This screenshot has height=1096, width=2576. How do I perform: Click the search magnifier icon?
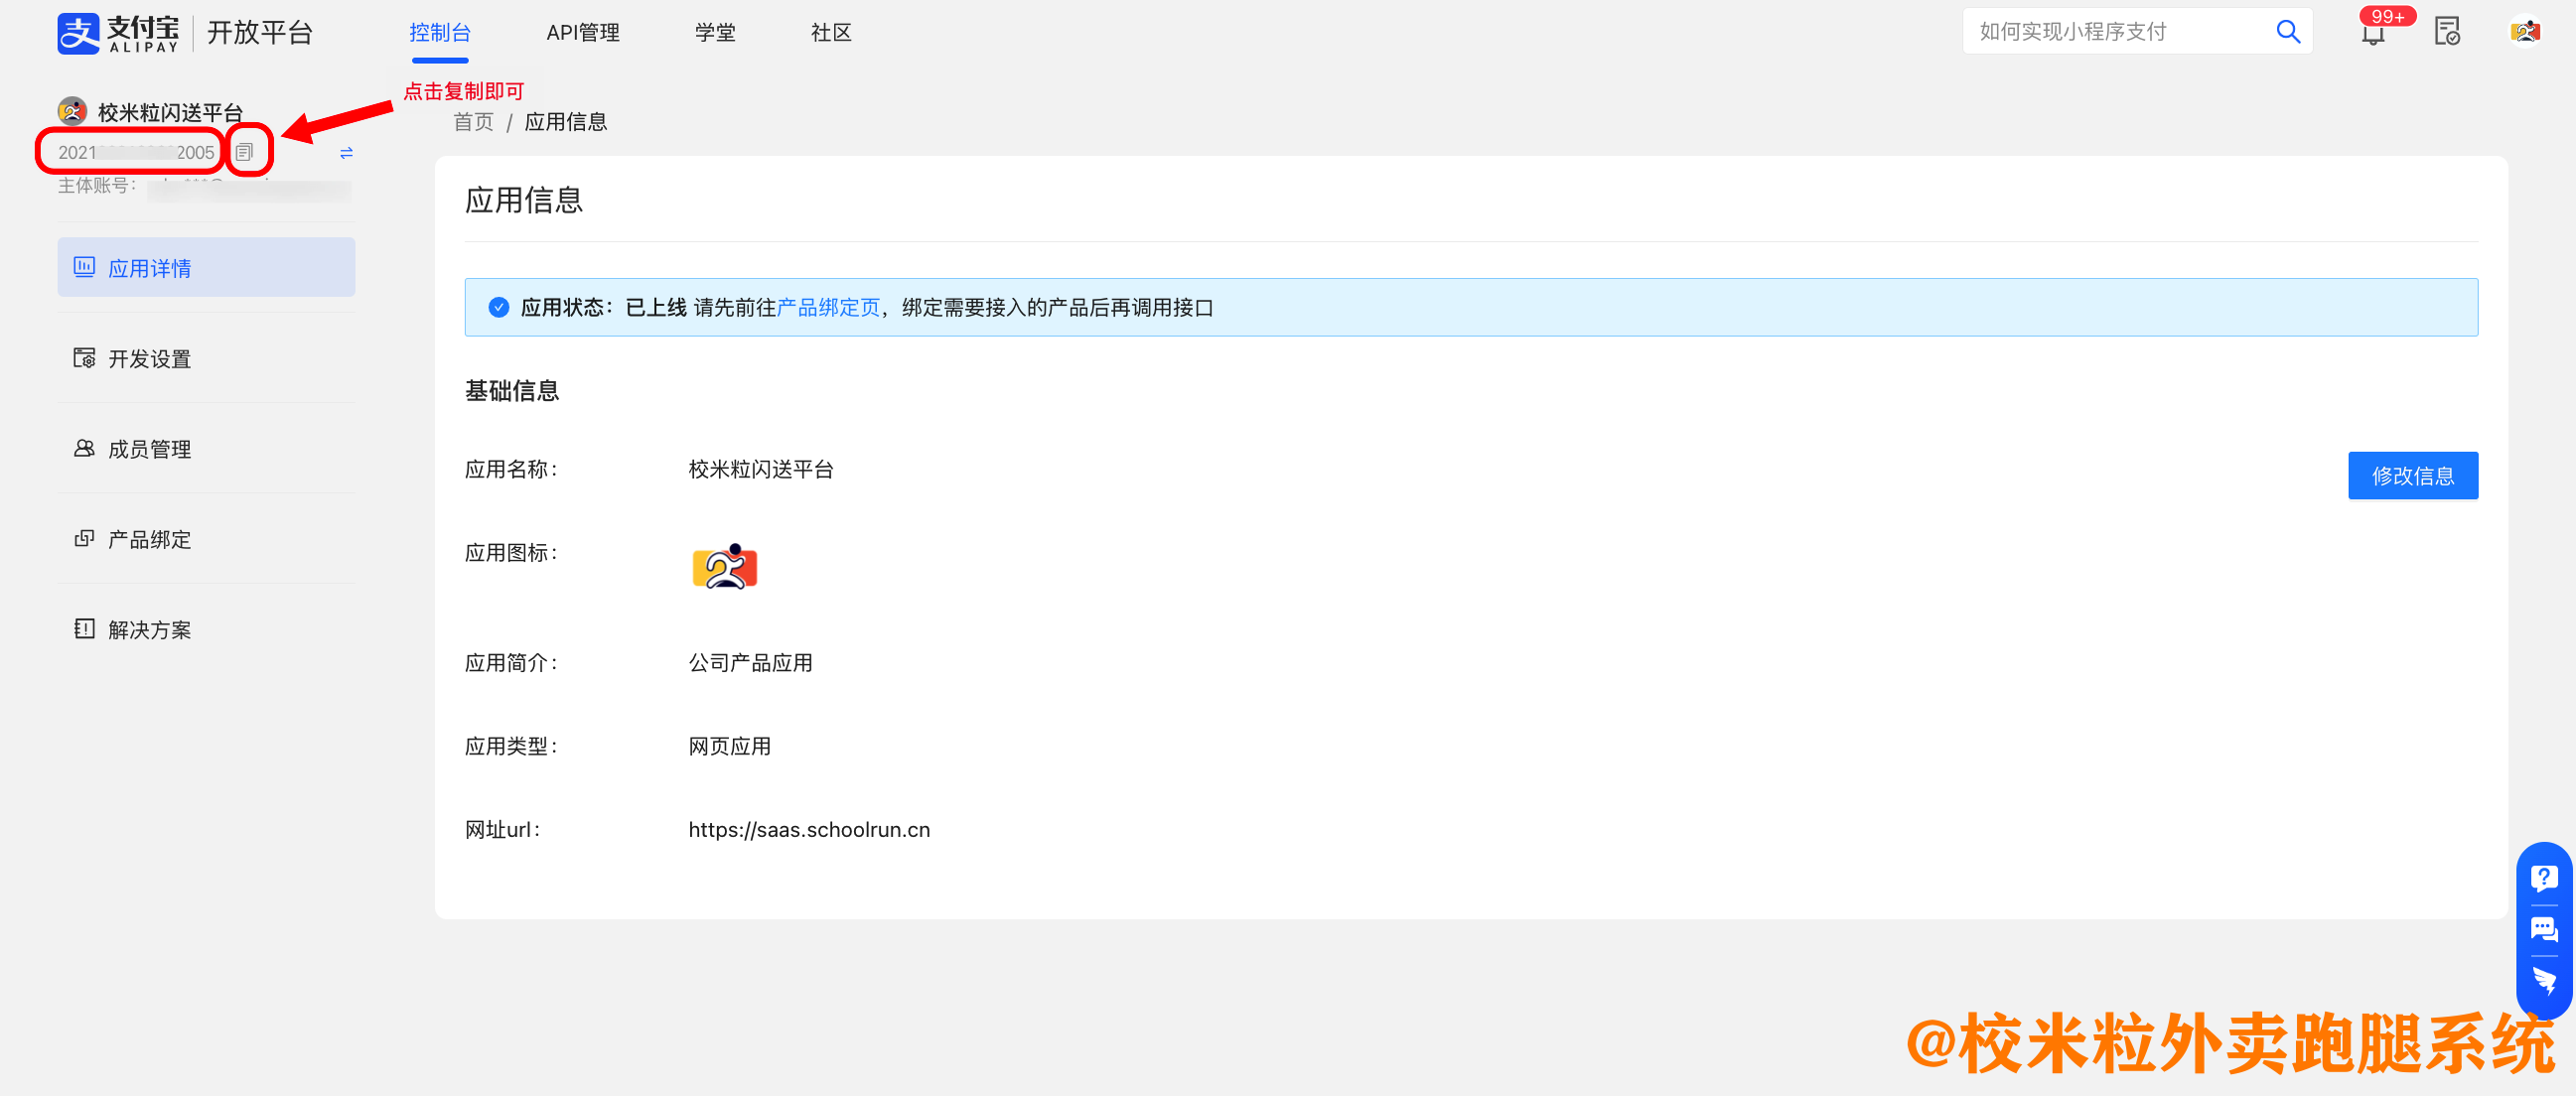point(2287,32)
